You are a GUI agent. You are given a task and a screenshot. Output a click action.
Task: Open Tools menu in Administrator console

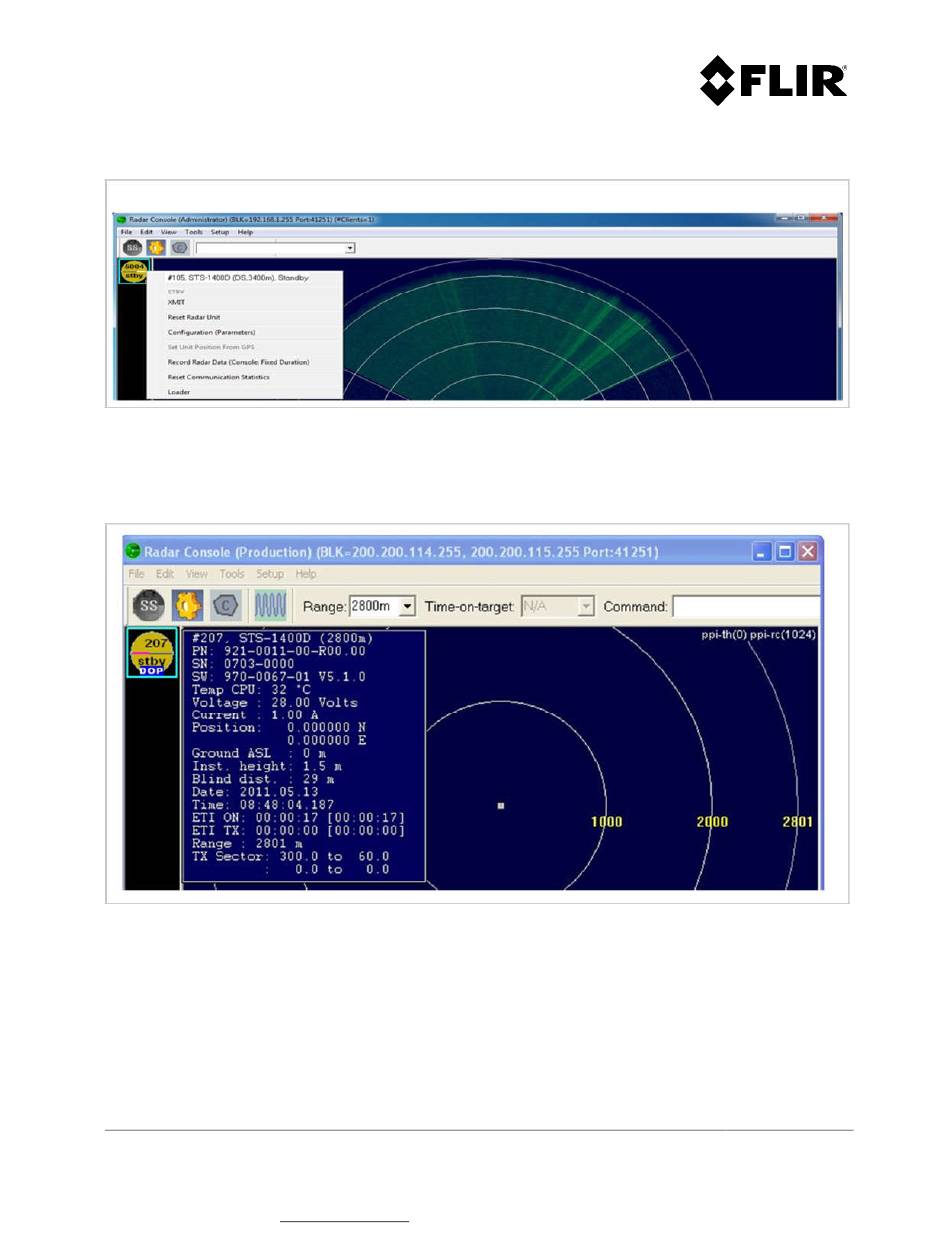[194, 232]
